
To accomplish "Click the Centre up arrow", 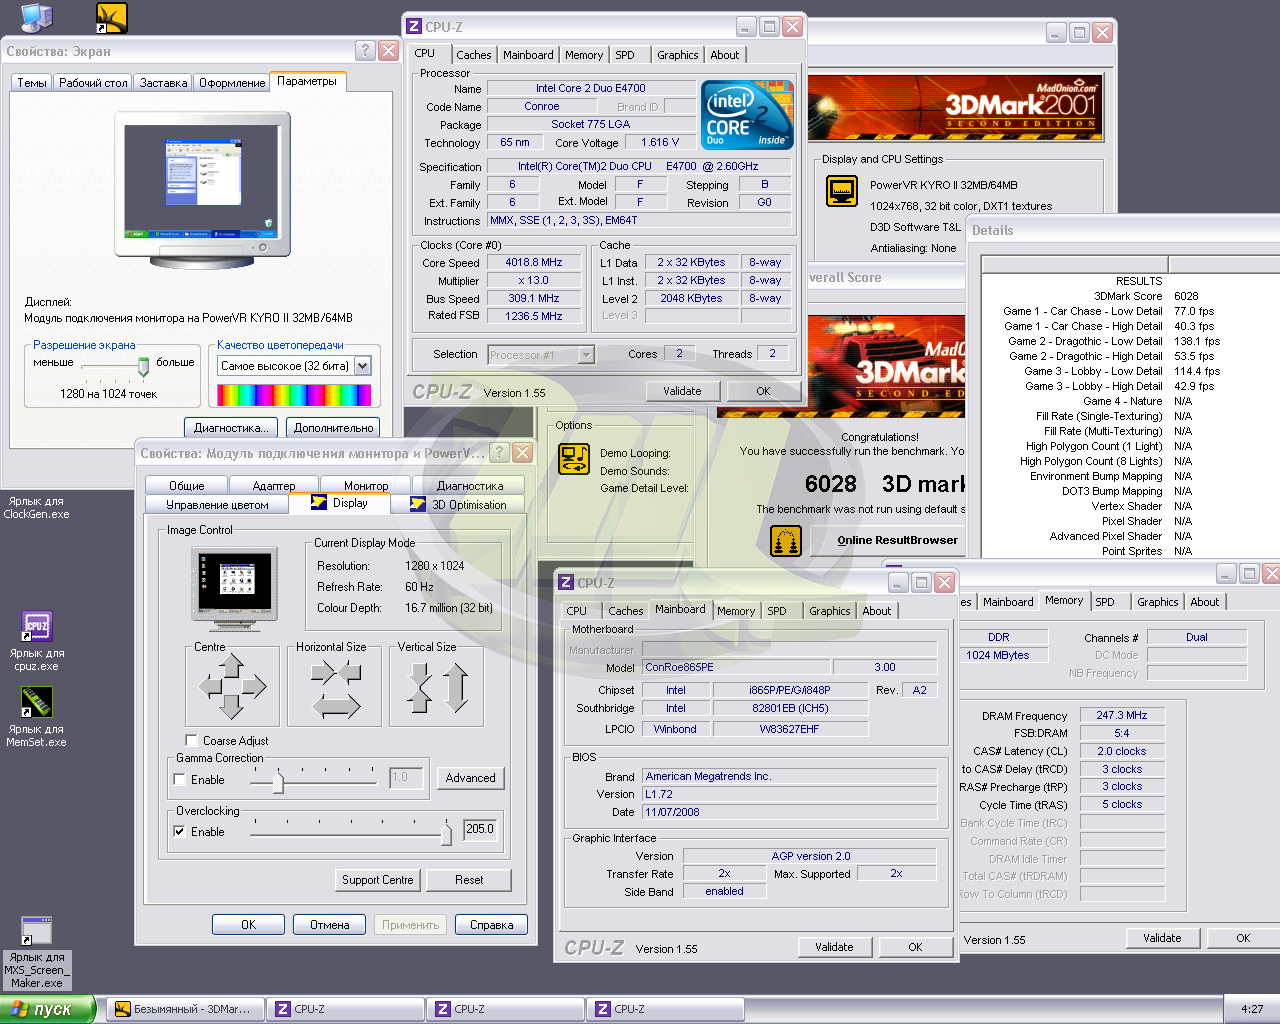I will tap(232, 665).
